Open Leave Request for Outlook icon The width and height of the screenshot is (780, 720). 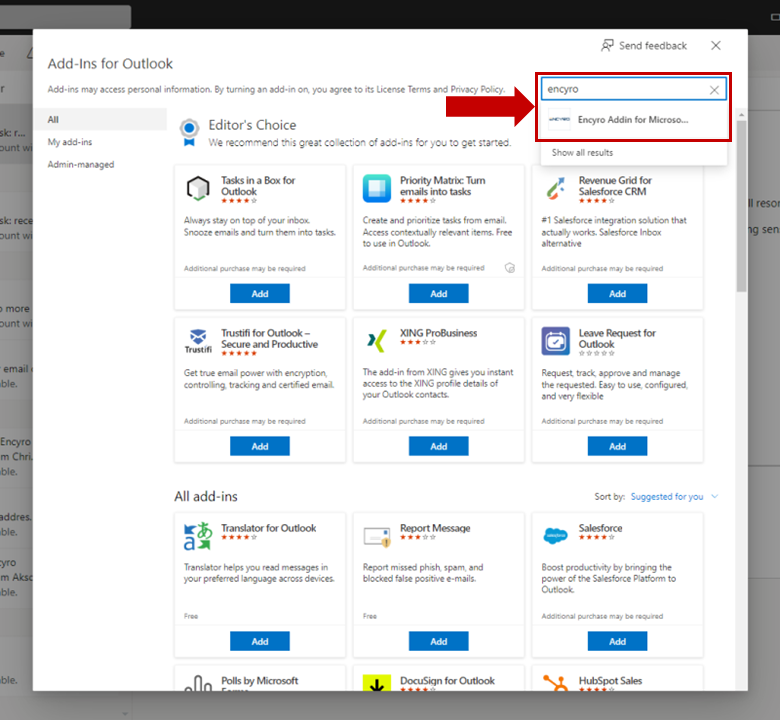pyautogui.click(x=556, y=341)
